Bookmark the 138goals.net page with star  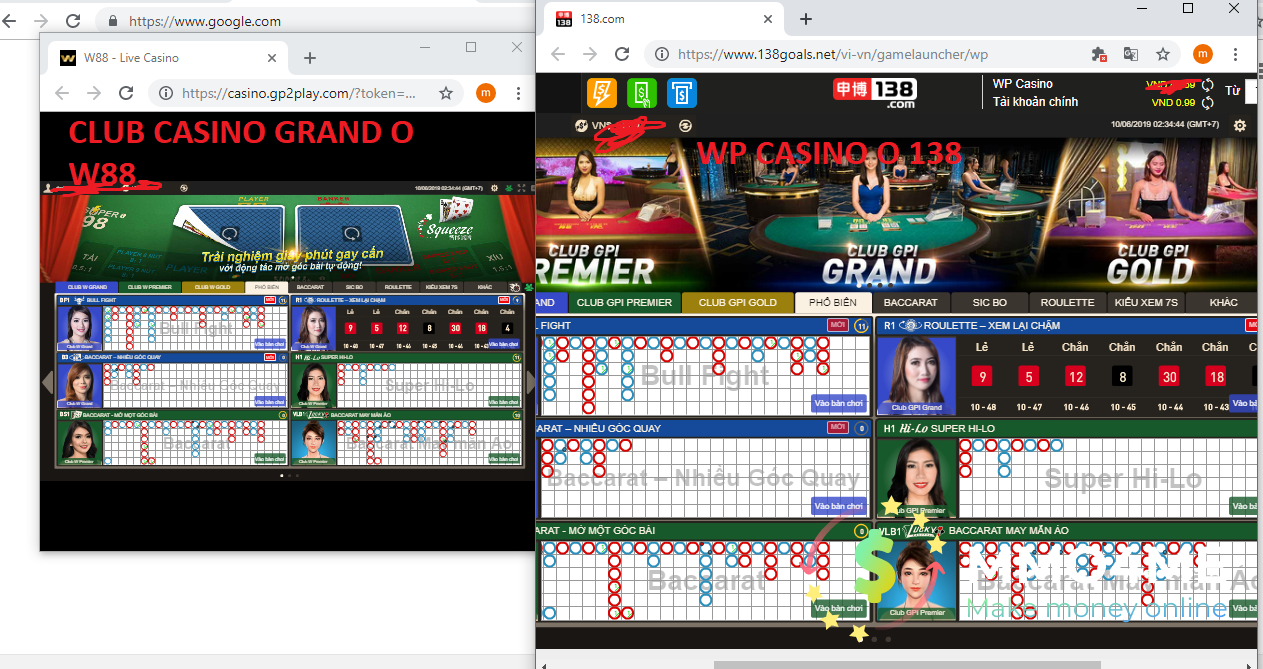pos(1163,54)
